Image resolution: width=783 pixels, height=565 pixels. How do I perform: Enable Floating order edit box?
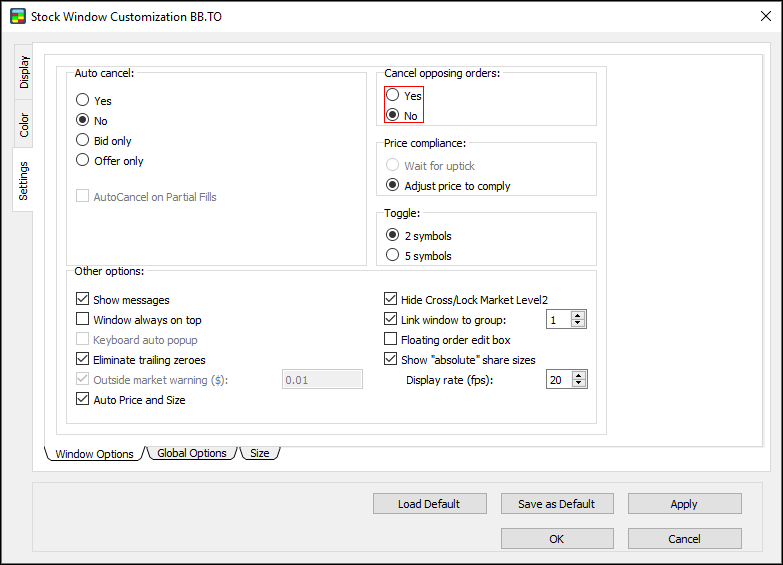[x=391, y=340]
